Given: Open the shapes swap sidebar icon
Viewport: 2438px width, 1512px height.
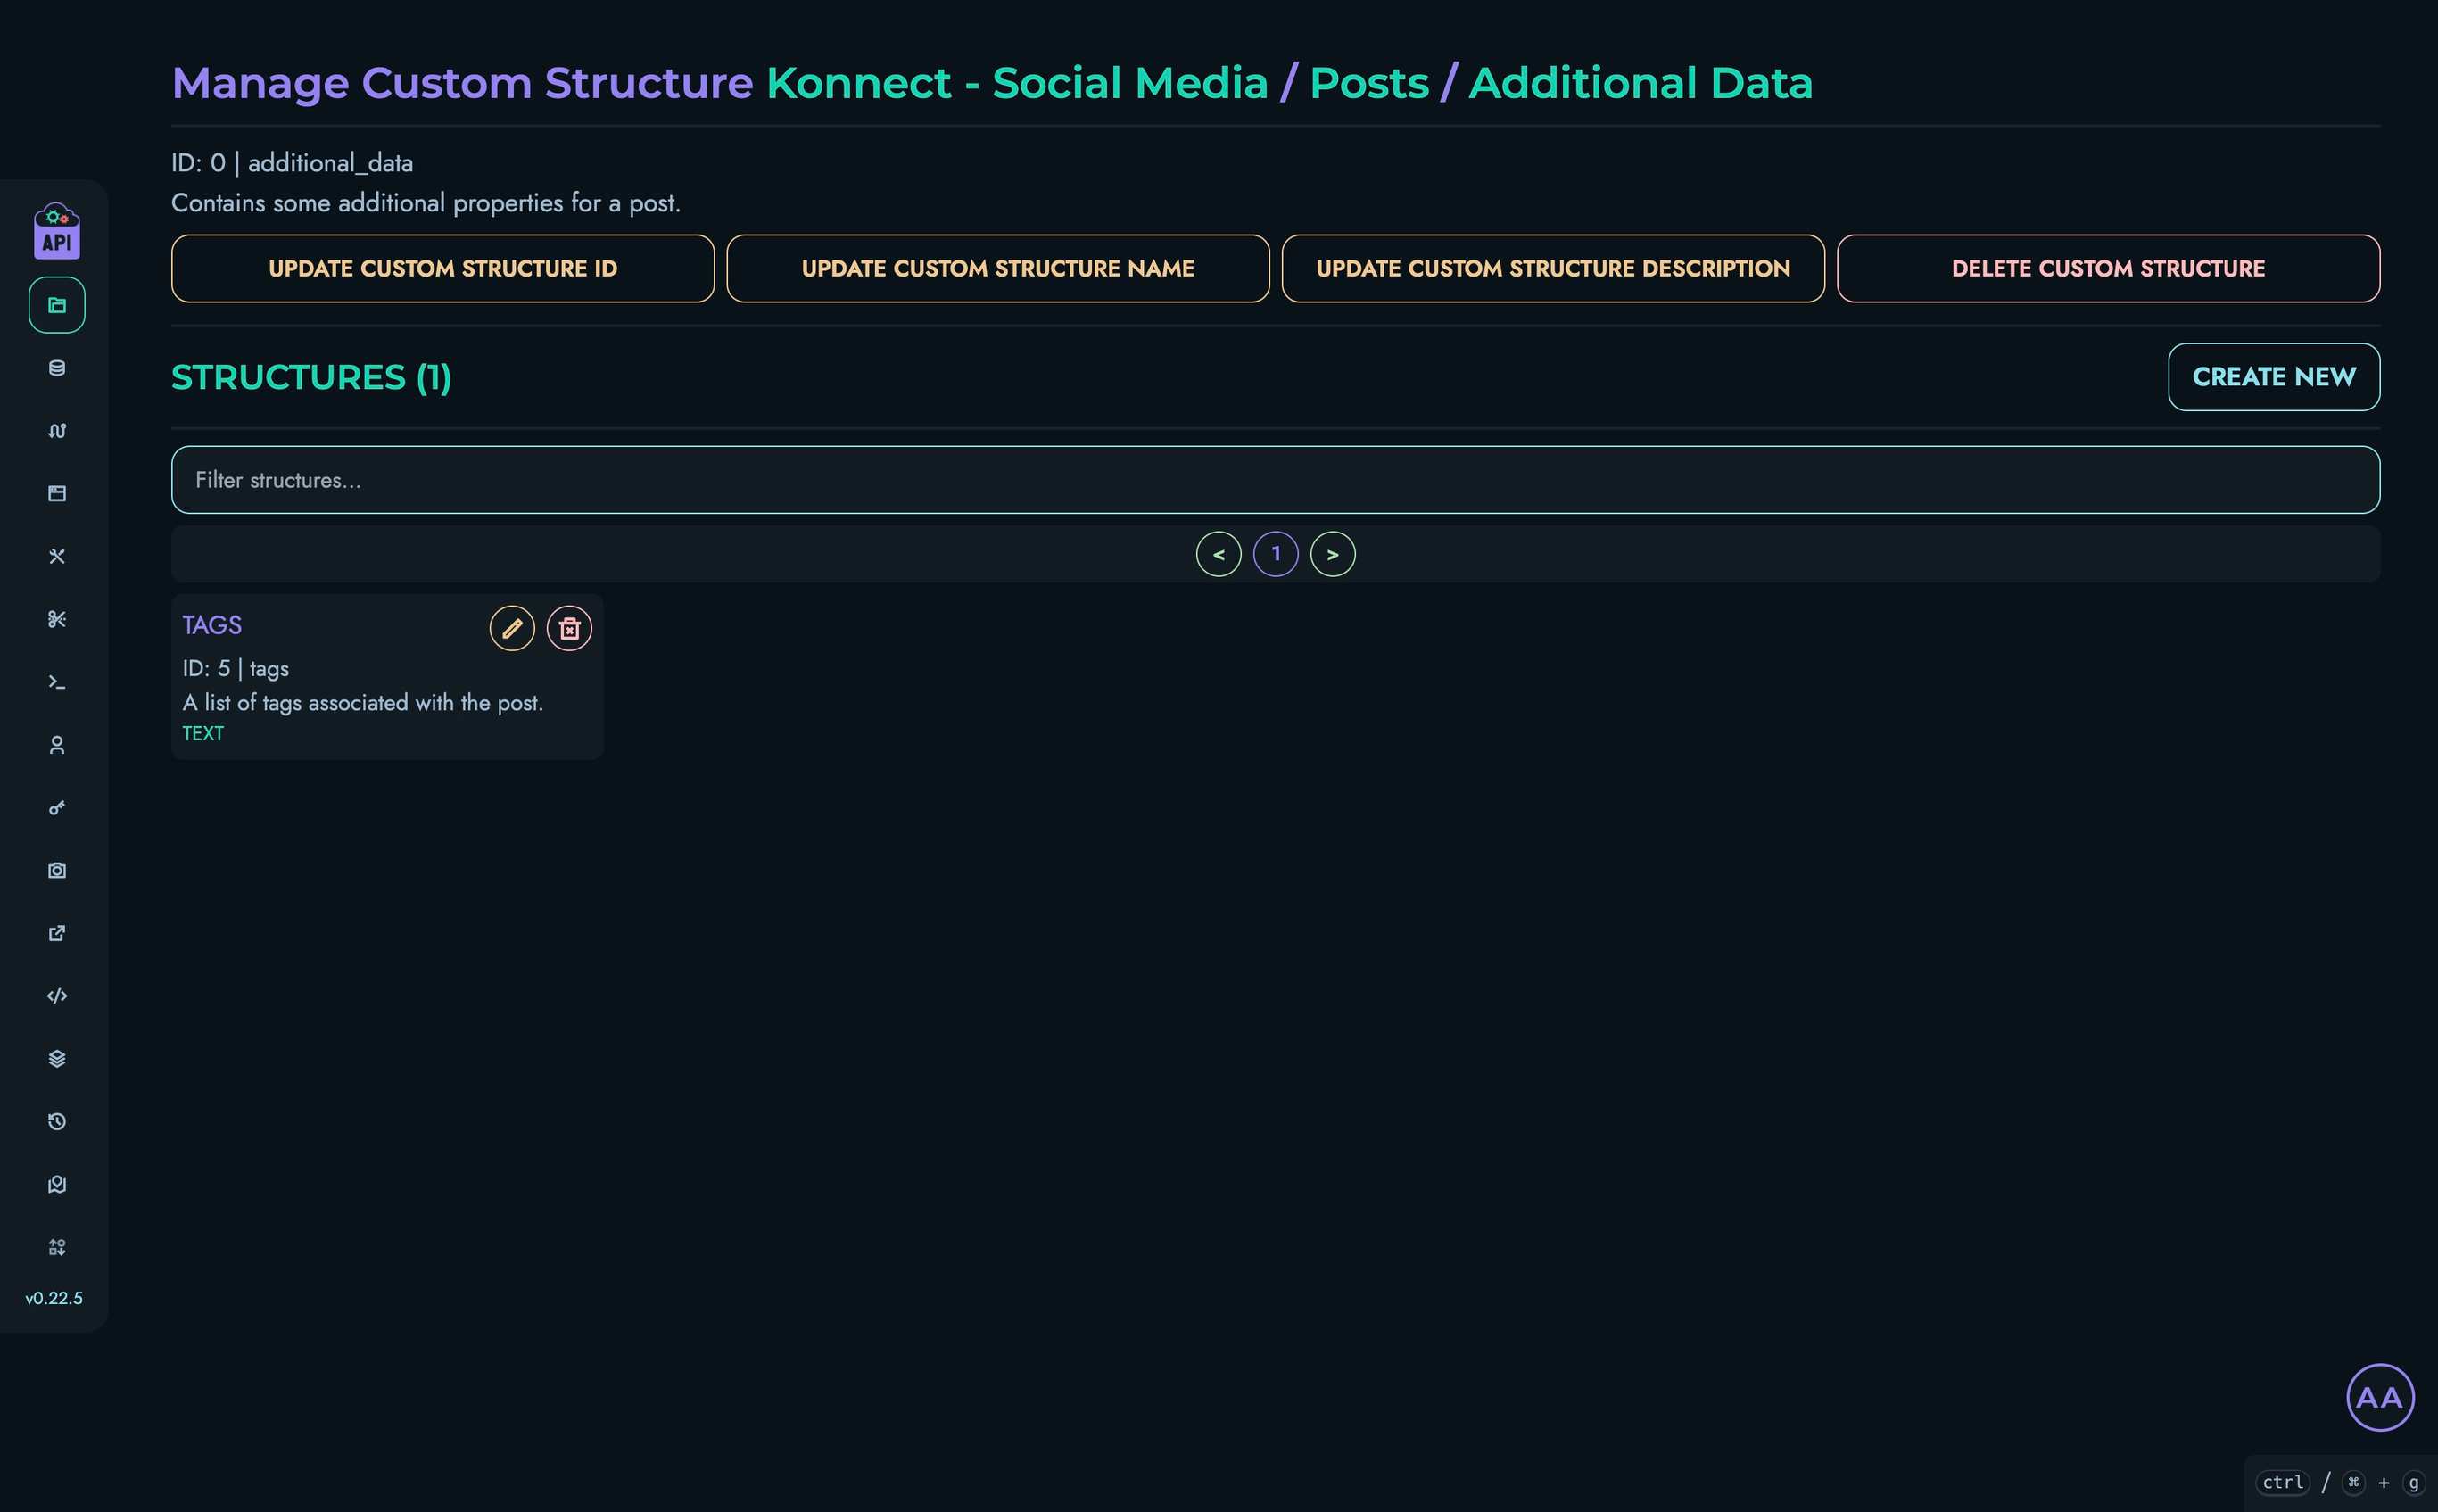Looking at the screenshot, I should [x=57, y=1247].
